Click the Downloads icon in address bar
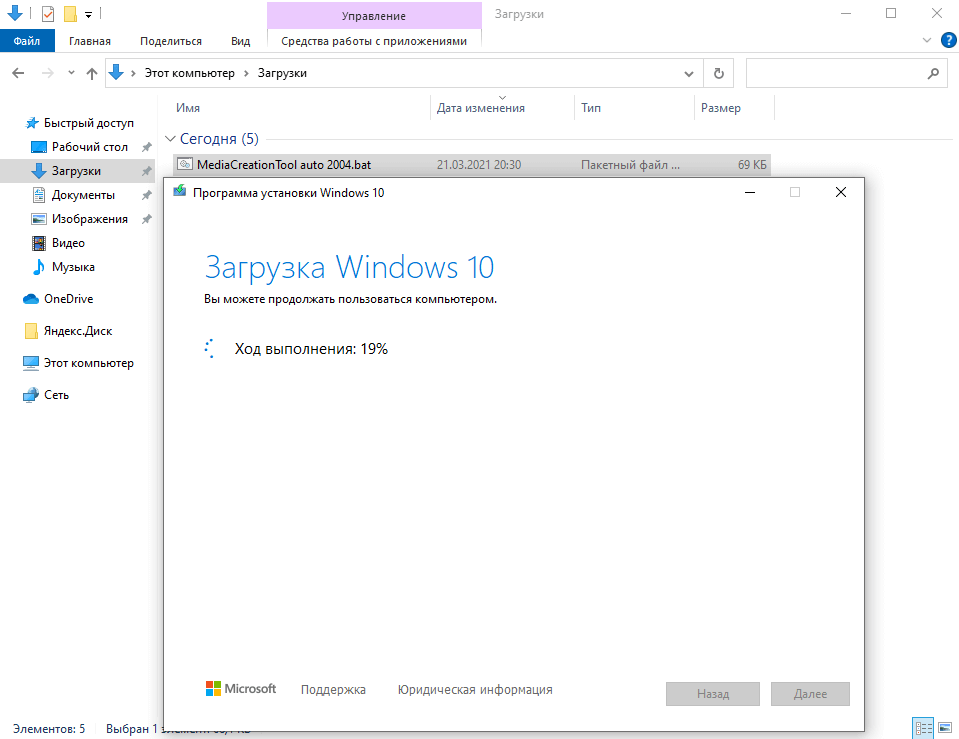Viewport: 959px width, 739px height. pyautogui.click(x=116, y=73)
